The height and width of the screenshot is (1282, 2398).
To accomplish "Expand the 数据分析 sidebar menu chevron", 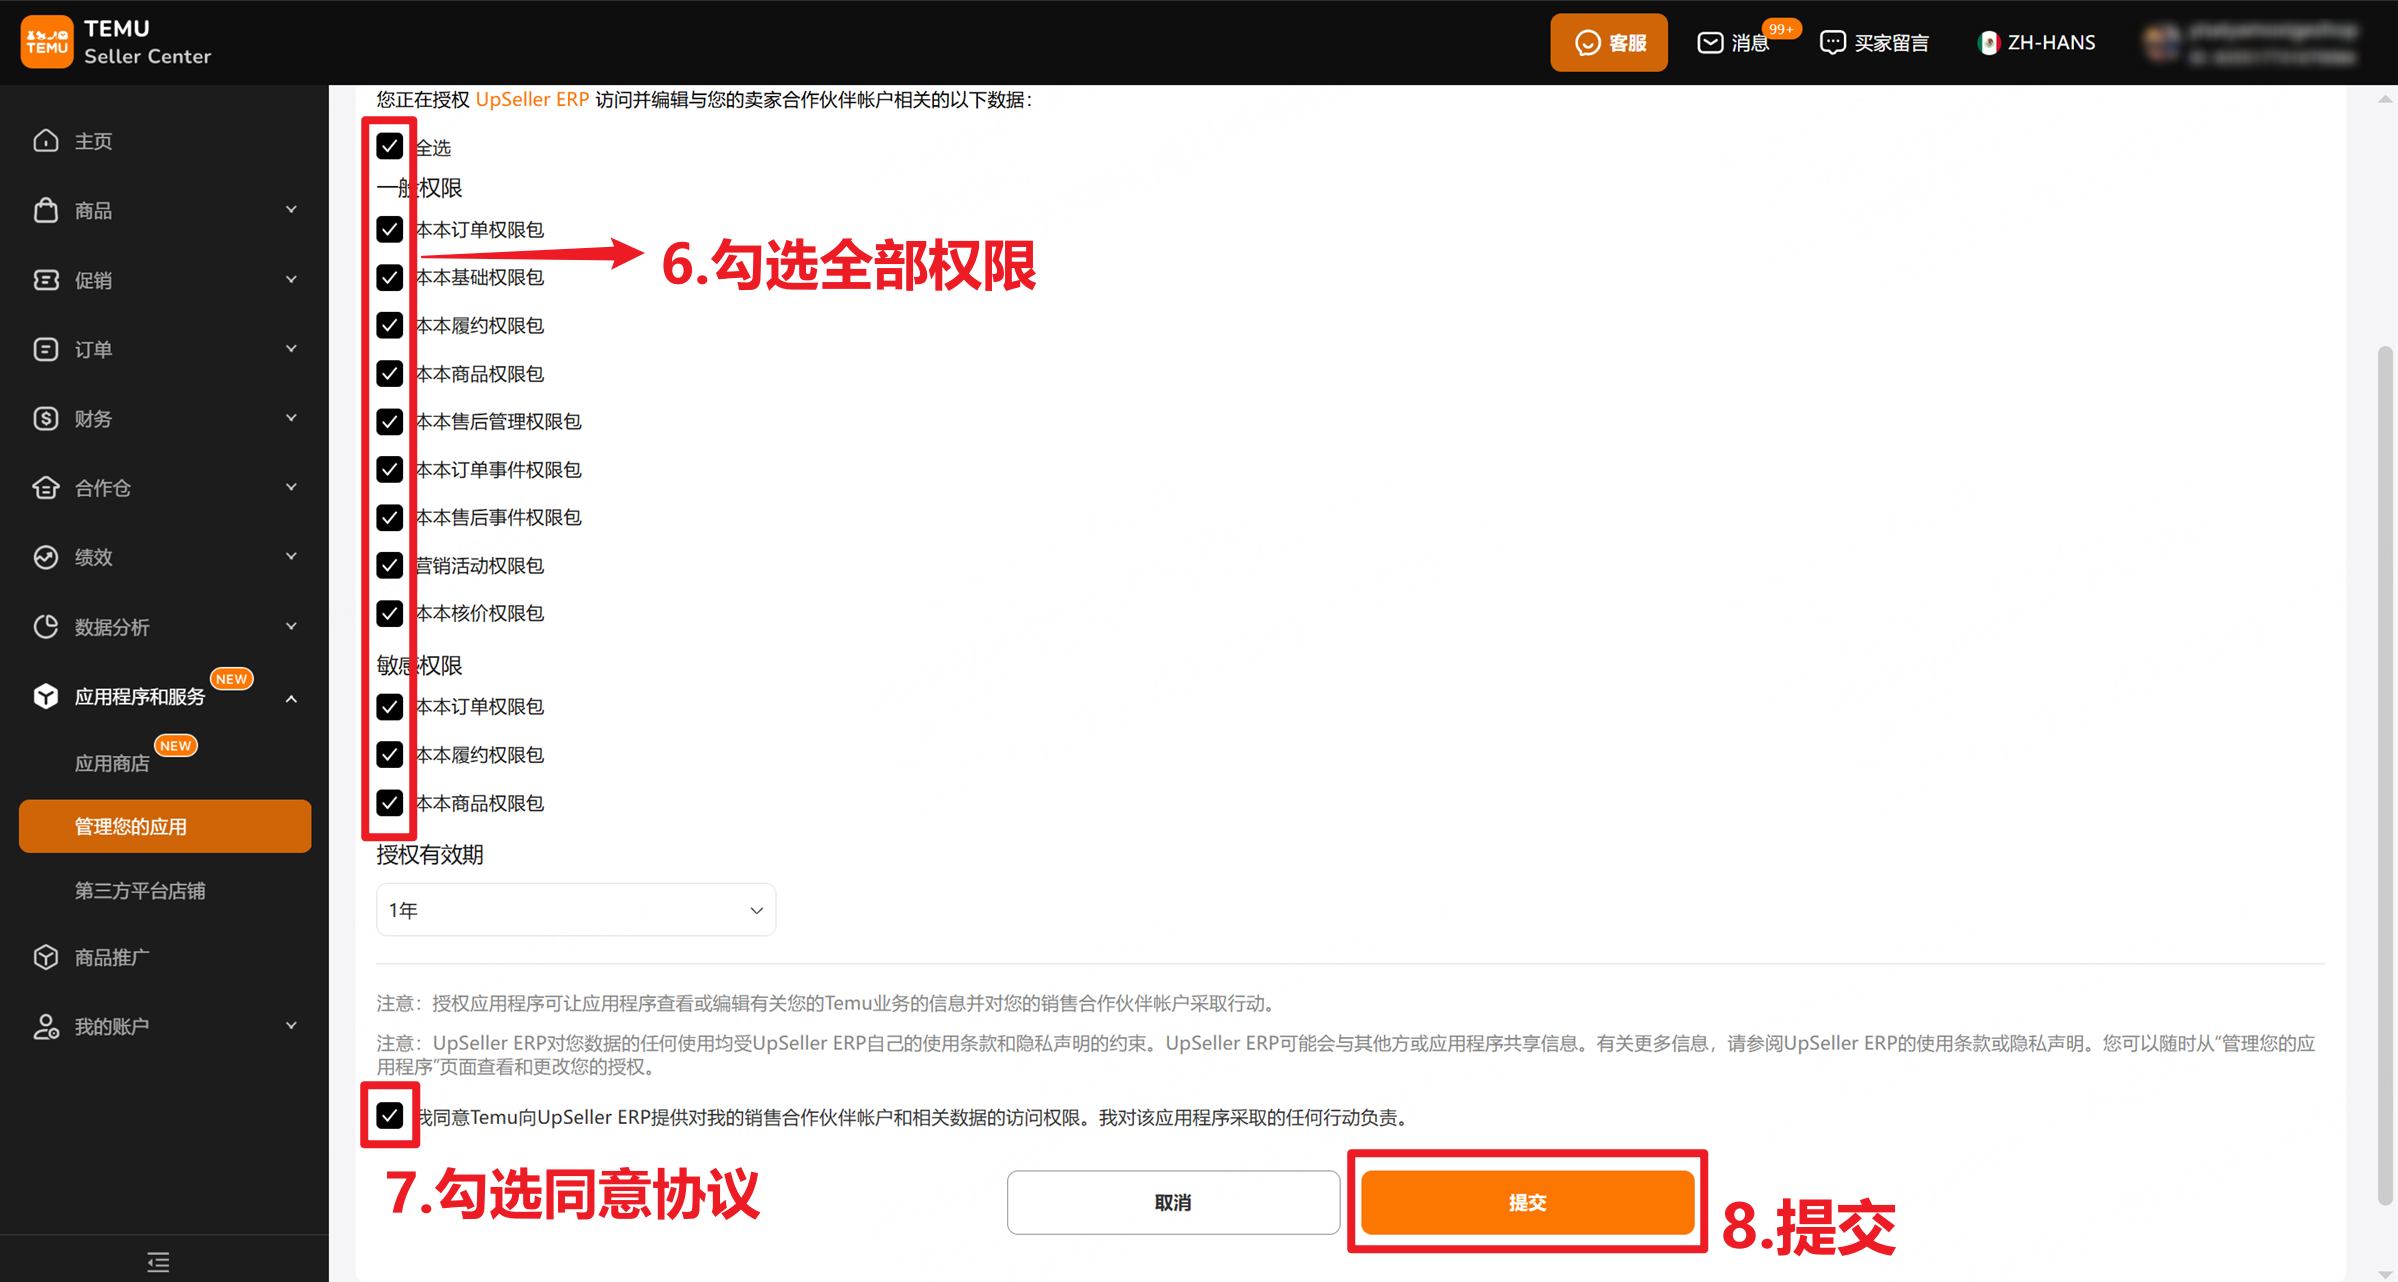I will pos(291,627).
